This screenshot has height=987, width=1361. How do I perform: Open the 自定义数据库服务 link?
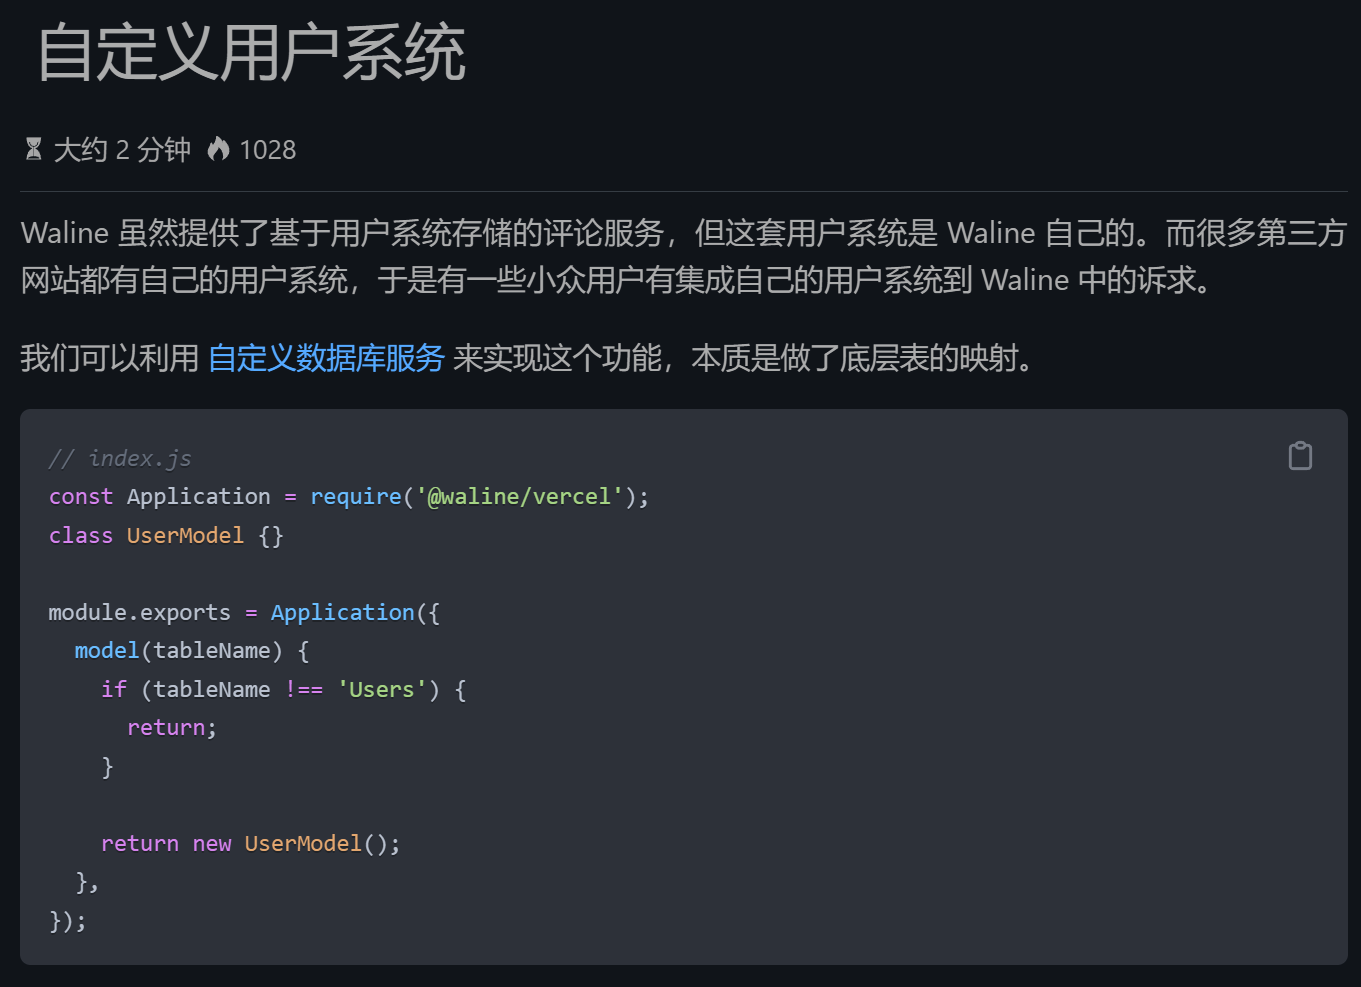coord(326,358)
